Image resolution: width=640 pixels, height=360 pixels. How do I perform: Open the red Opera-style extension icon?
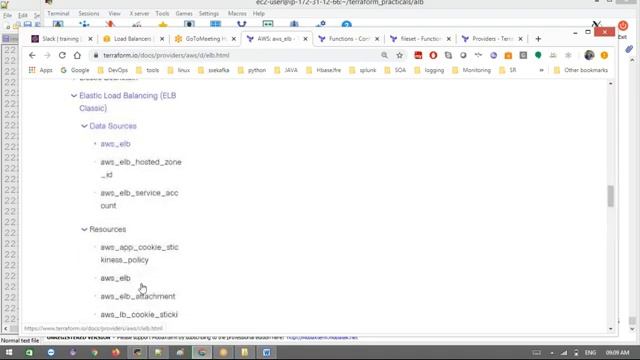(x=433, y=55)
